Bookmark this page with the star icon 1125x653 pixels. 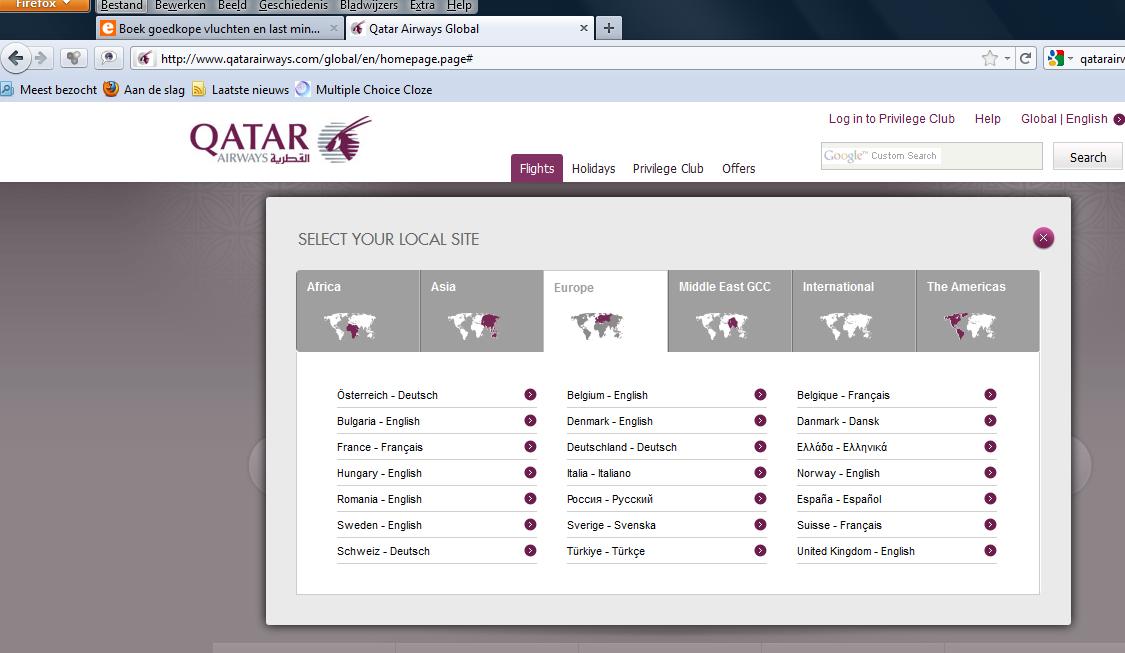(x=989, y=58)
